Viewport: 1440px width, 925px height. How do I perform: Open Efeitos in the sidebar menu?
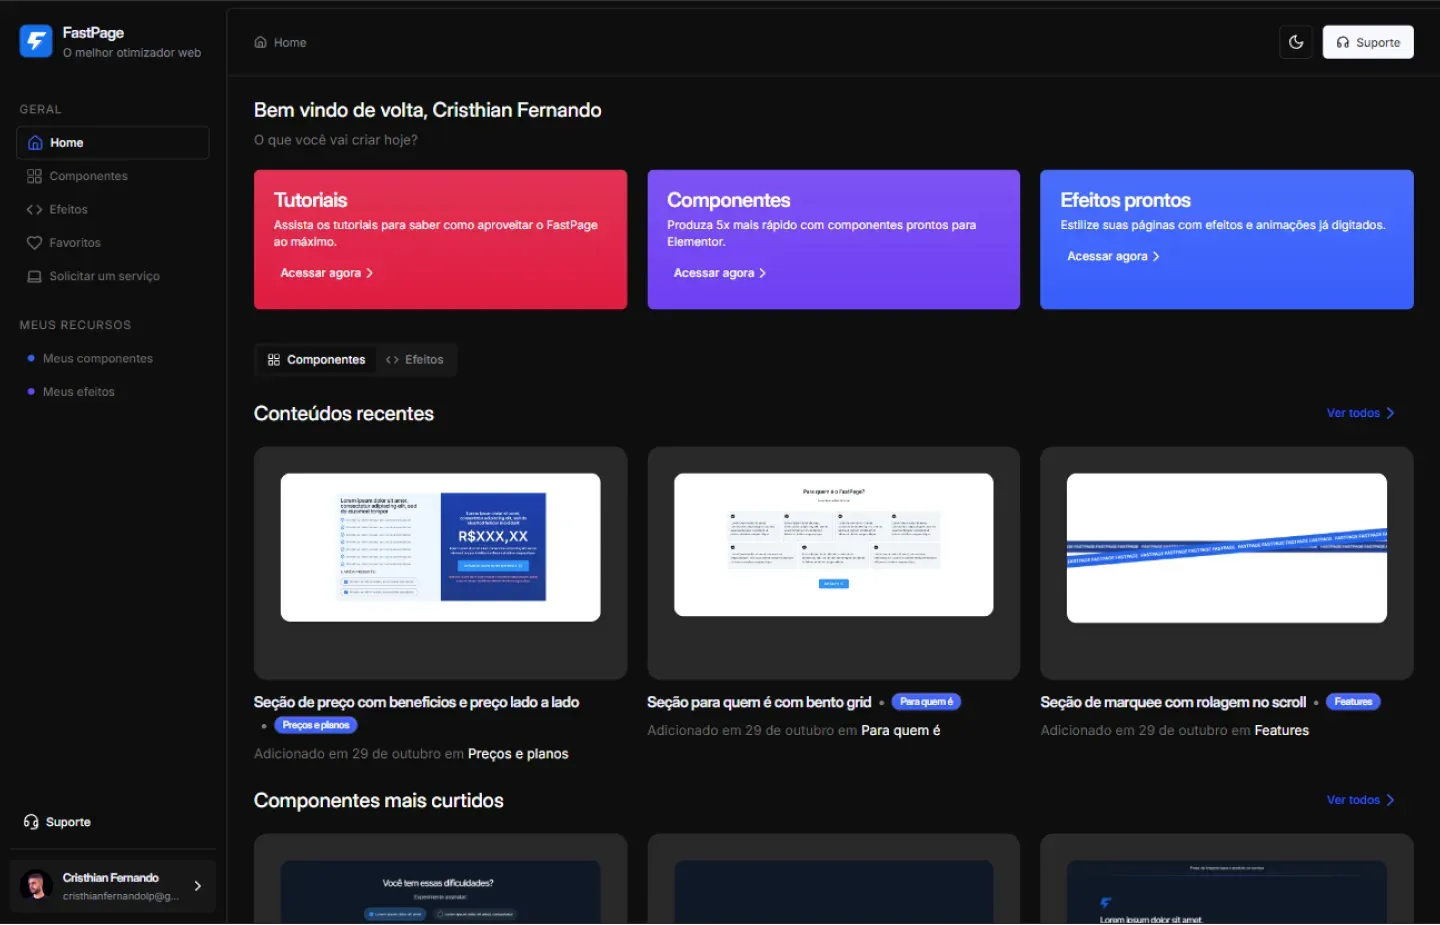coord(113,210)
